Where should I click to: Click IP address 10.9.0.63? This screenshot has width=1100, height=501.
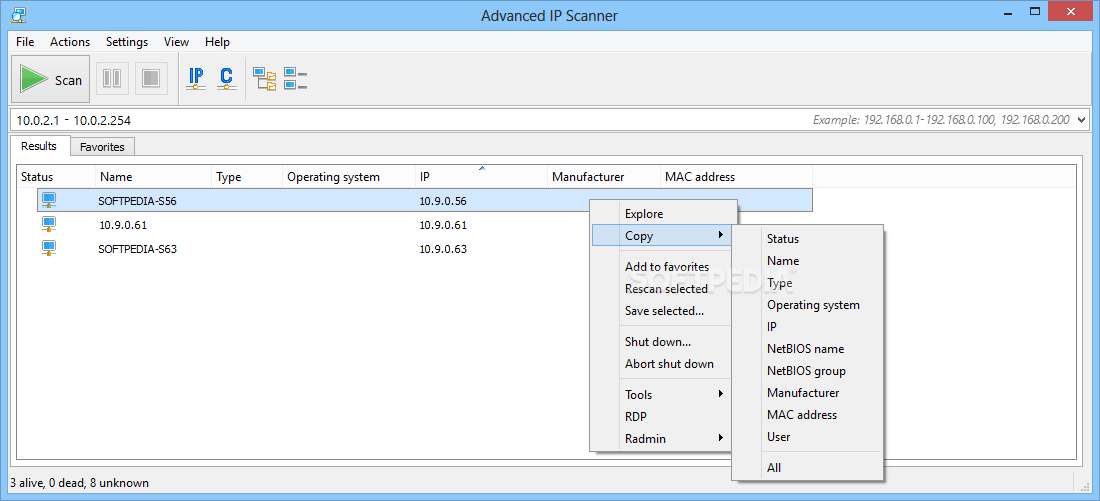click(443, 248)
